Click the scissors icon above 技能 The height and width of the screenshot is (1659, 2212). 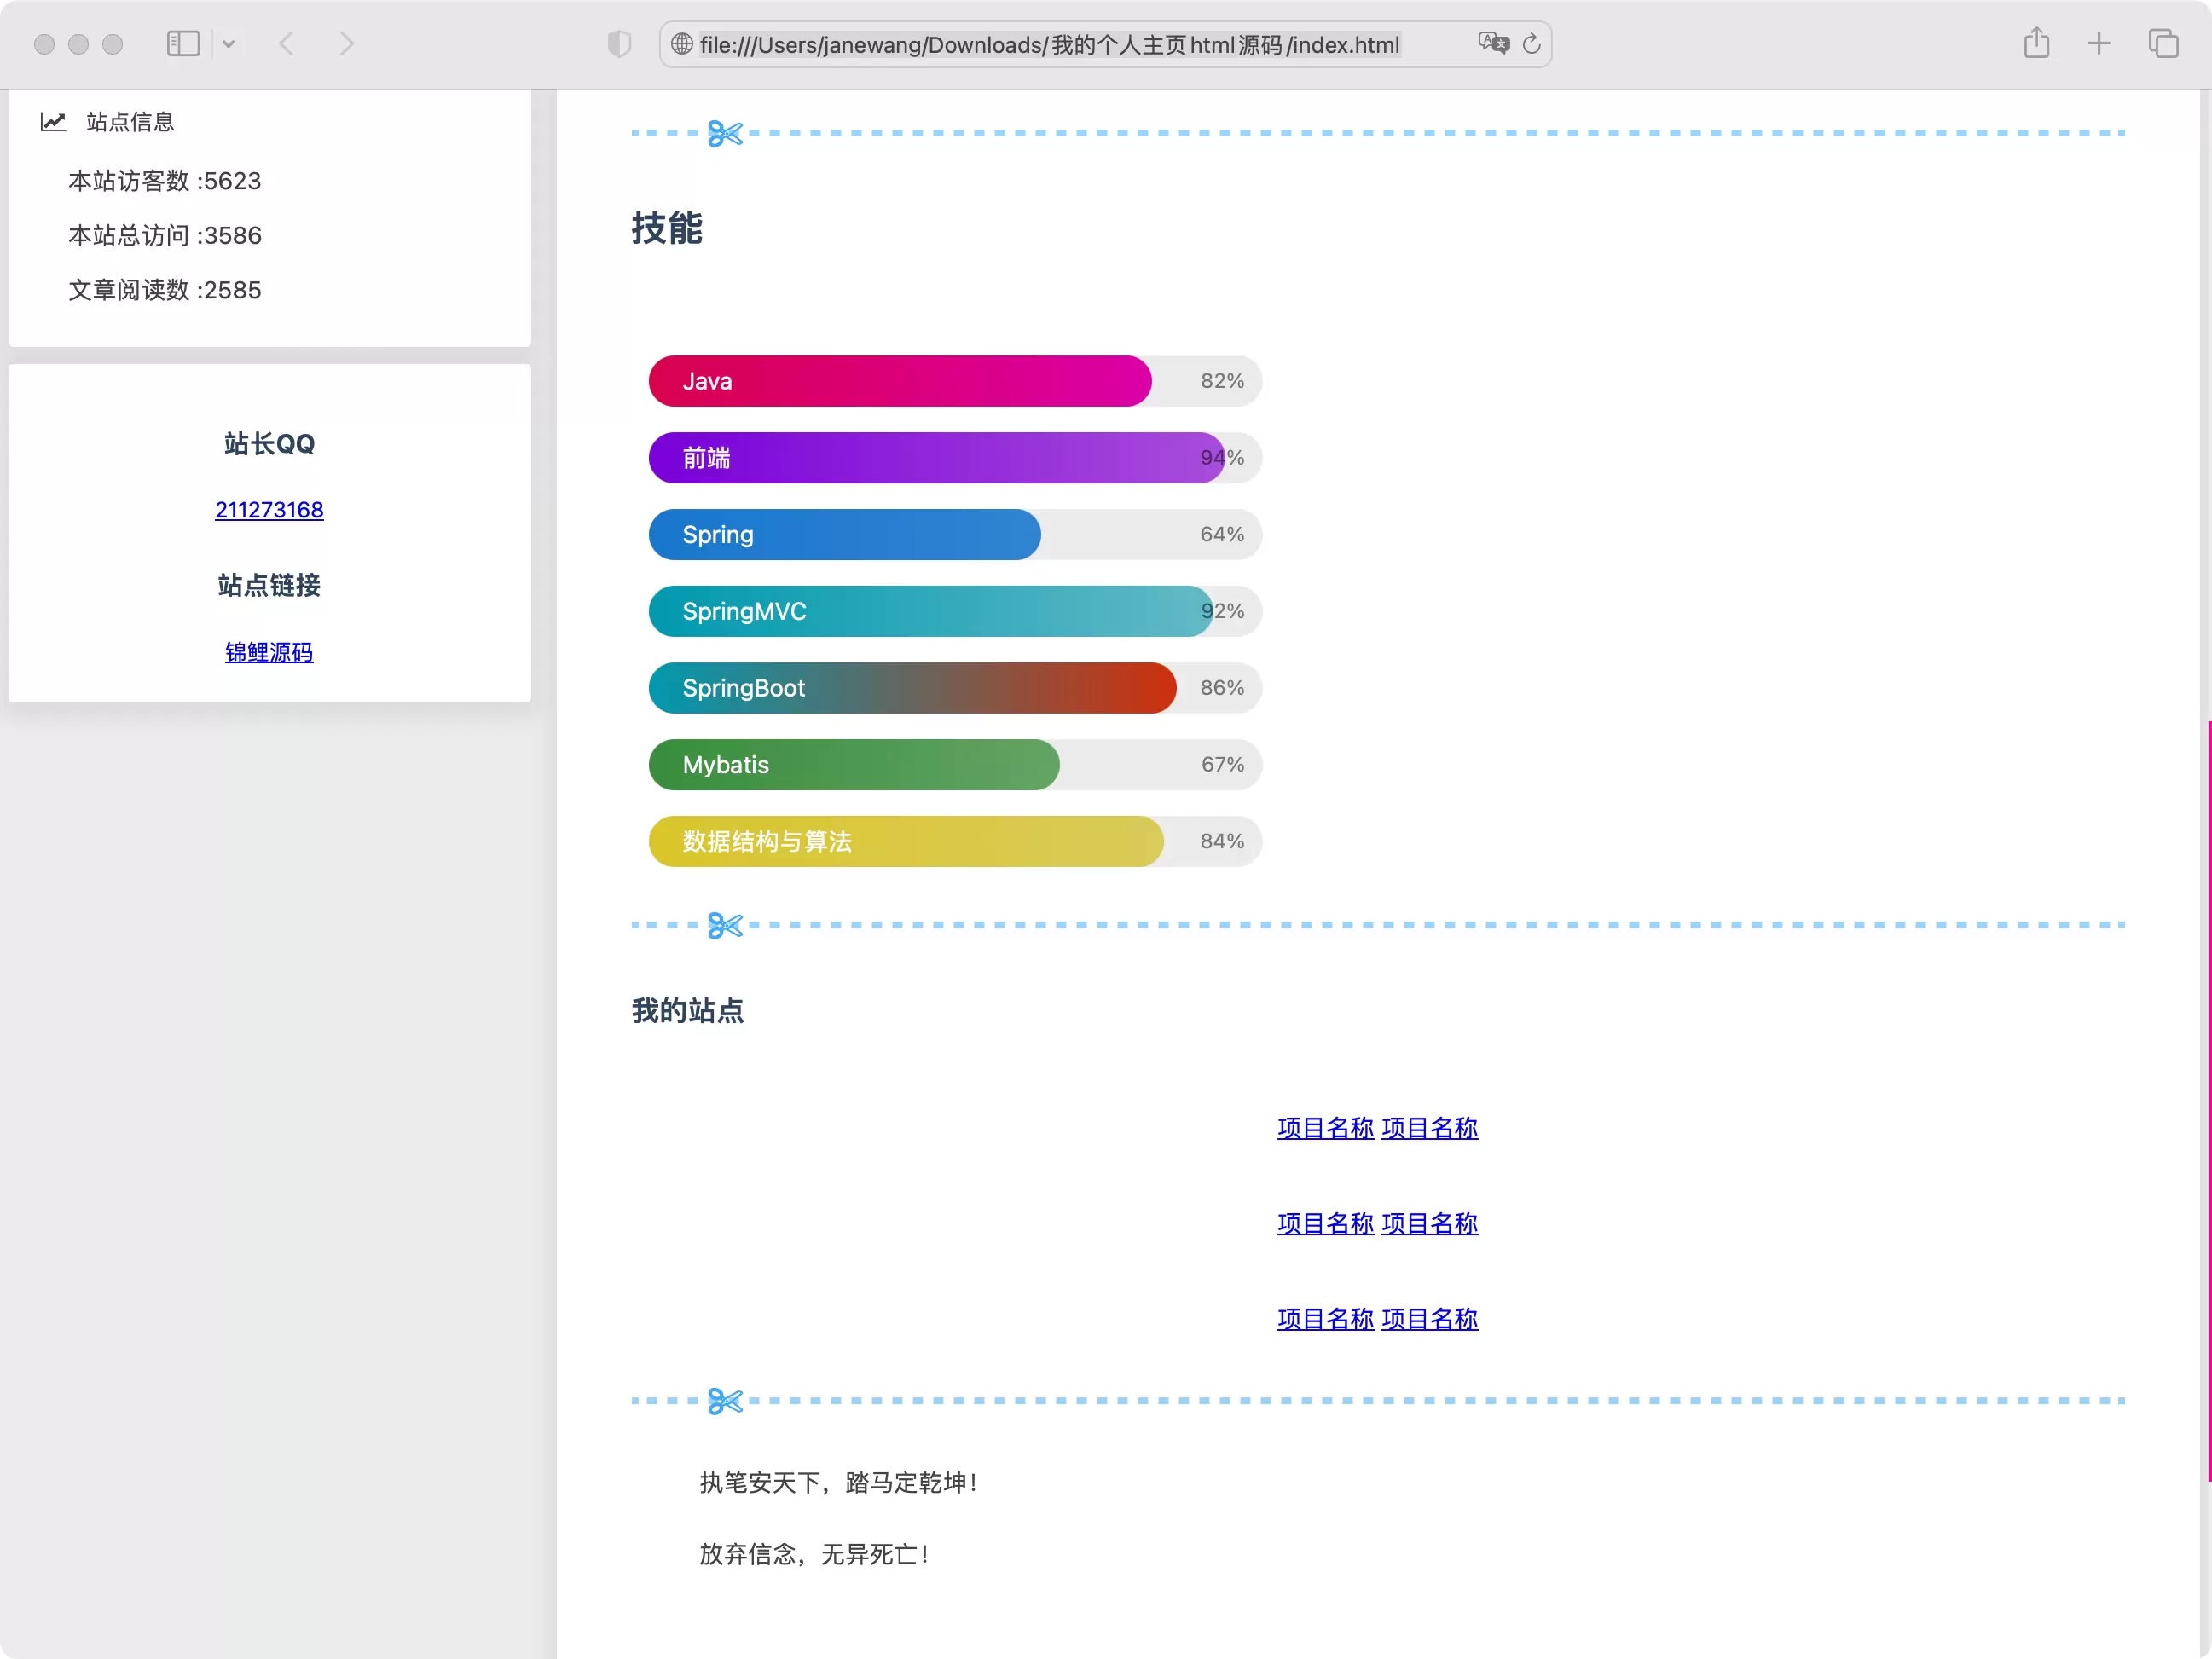(x=725, y=133)
